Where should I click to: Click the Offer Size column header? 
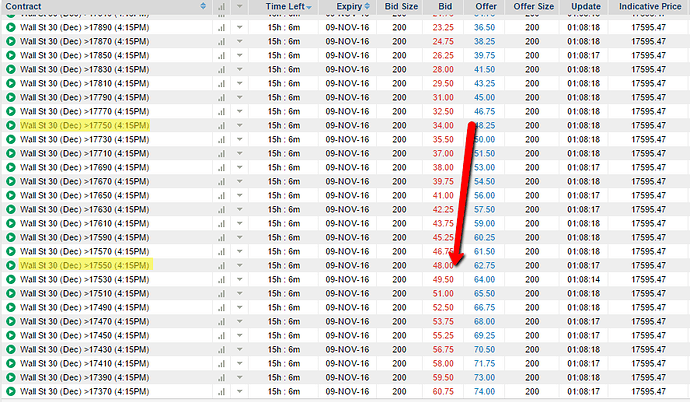533,6
